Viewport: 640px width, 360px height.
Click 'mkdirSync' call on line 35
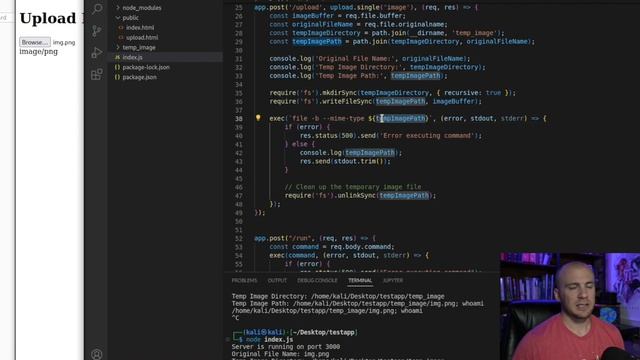point(340,93)
